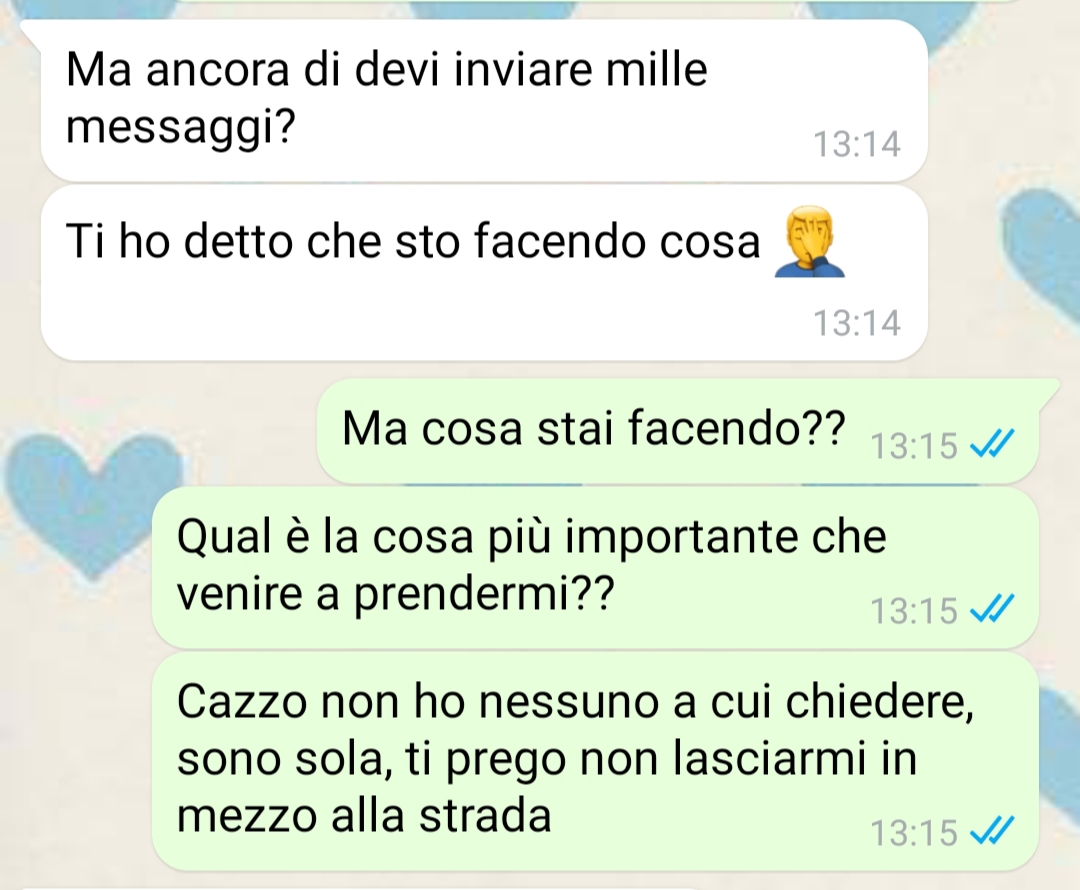Tap the 13:15 timestamp on the 'venire a prendermi??' bubble

(915, 610)
